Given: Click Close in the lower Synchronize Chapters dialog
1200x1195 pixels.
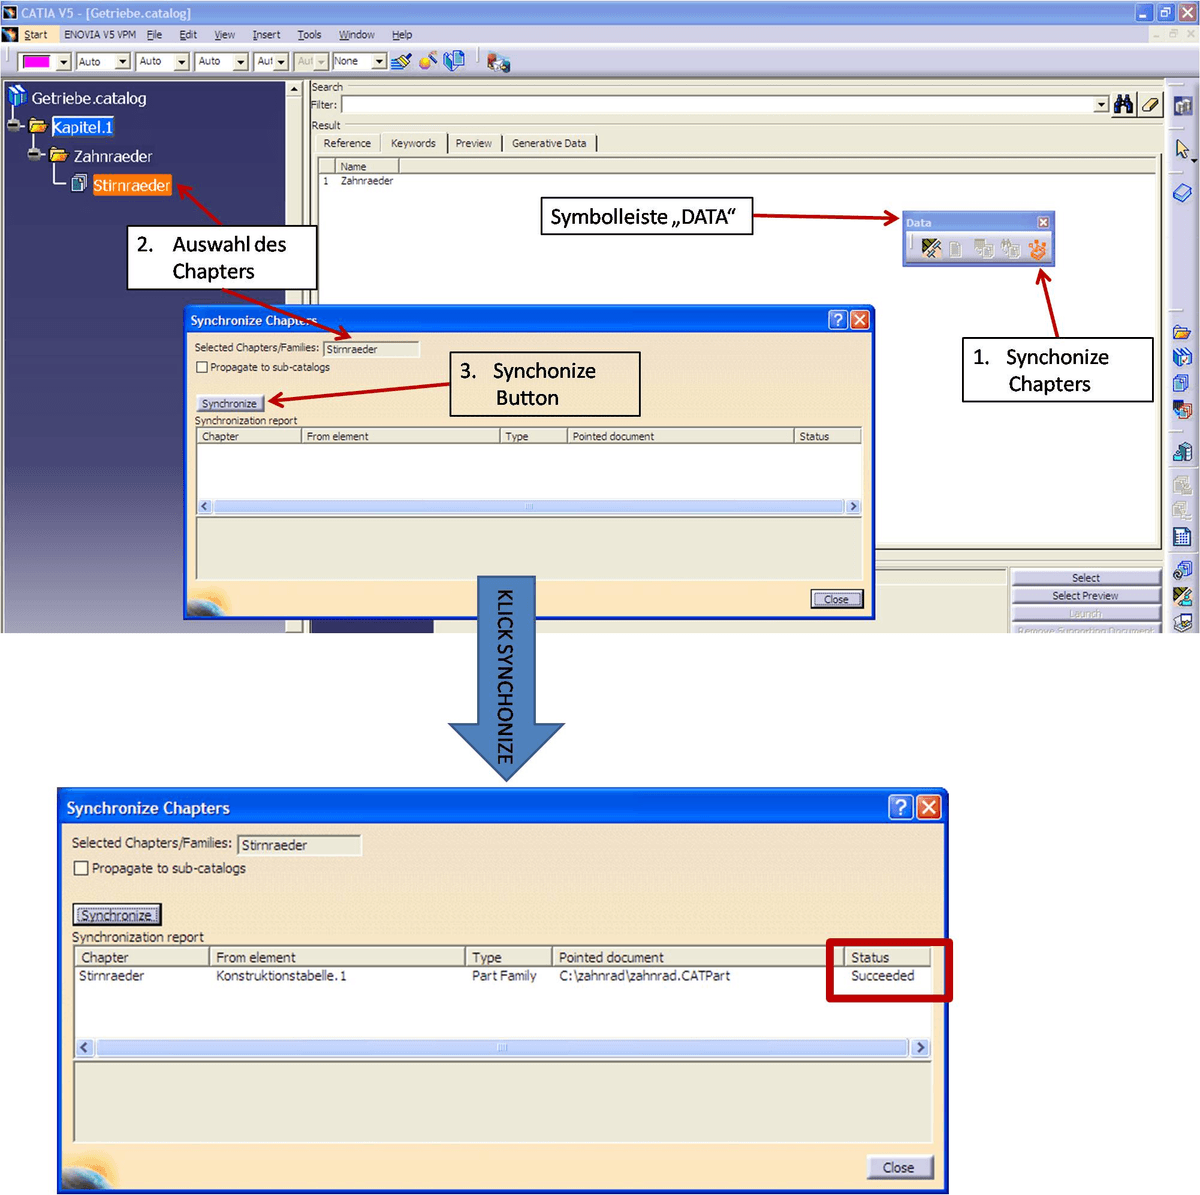Looking at the screenshot, I should tap(898, 1167).
